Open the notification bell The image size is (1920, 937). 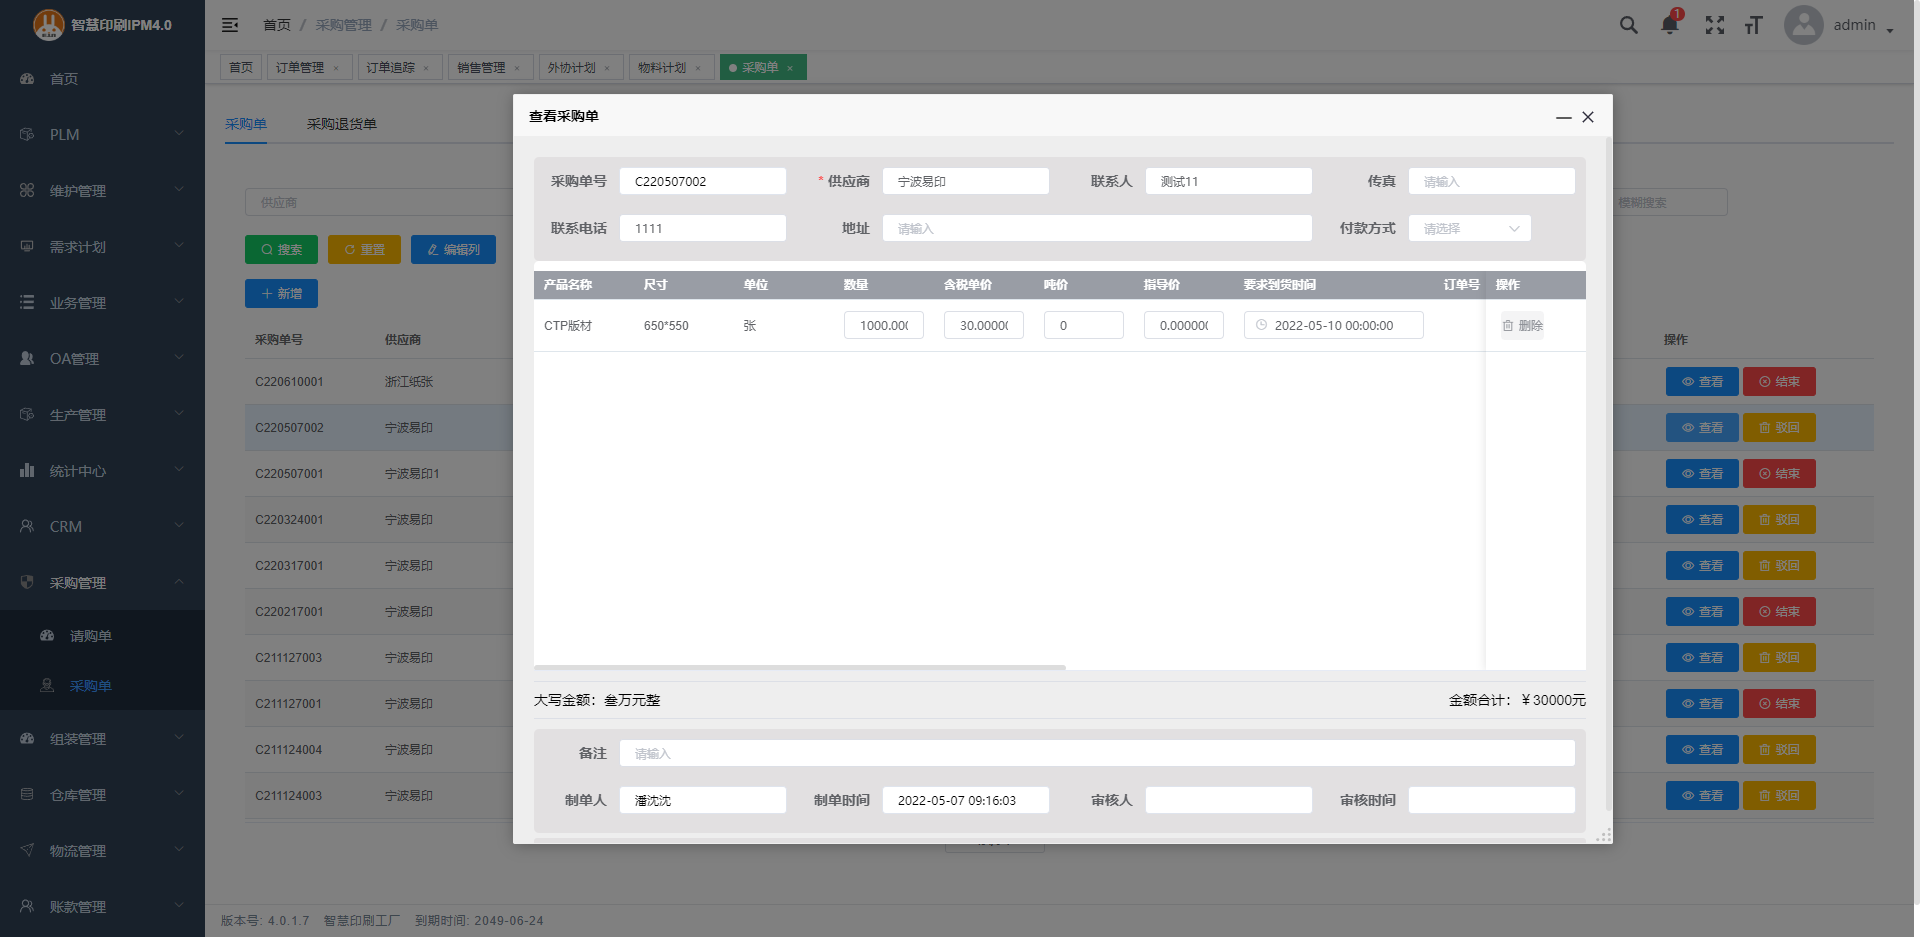point(1669,25)
